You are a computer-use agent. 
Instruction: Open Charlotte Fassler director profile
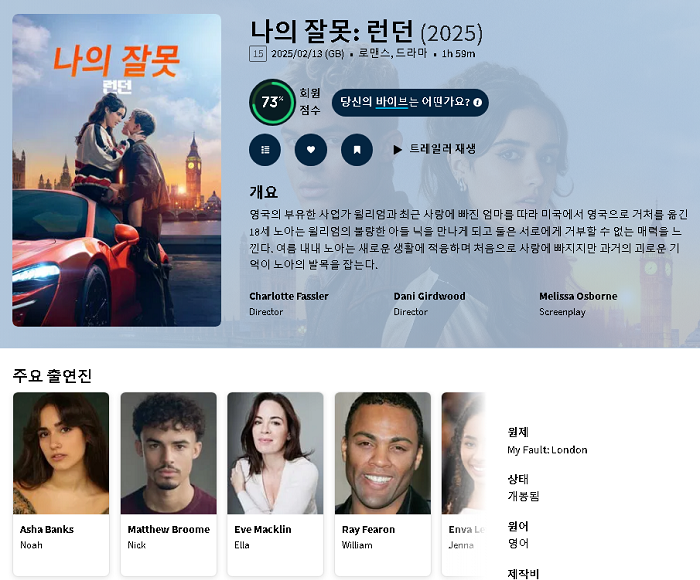(x=289, y=296)
